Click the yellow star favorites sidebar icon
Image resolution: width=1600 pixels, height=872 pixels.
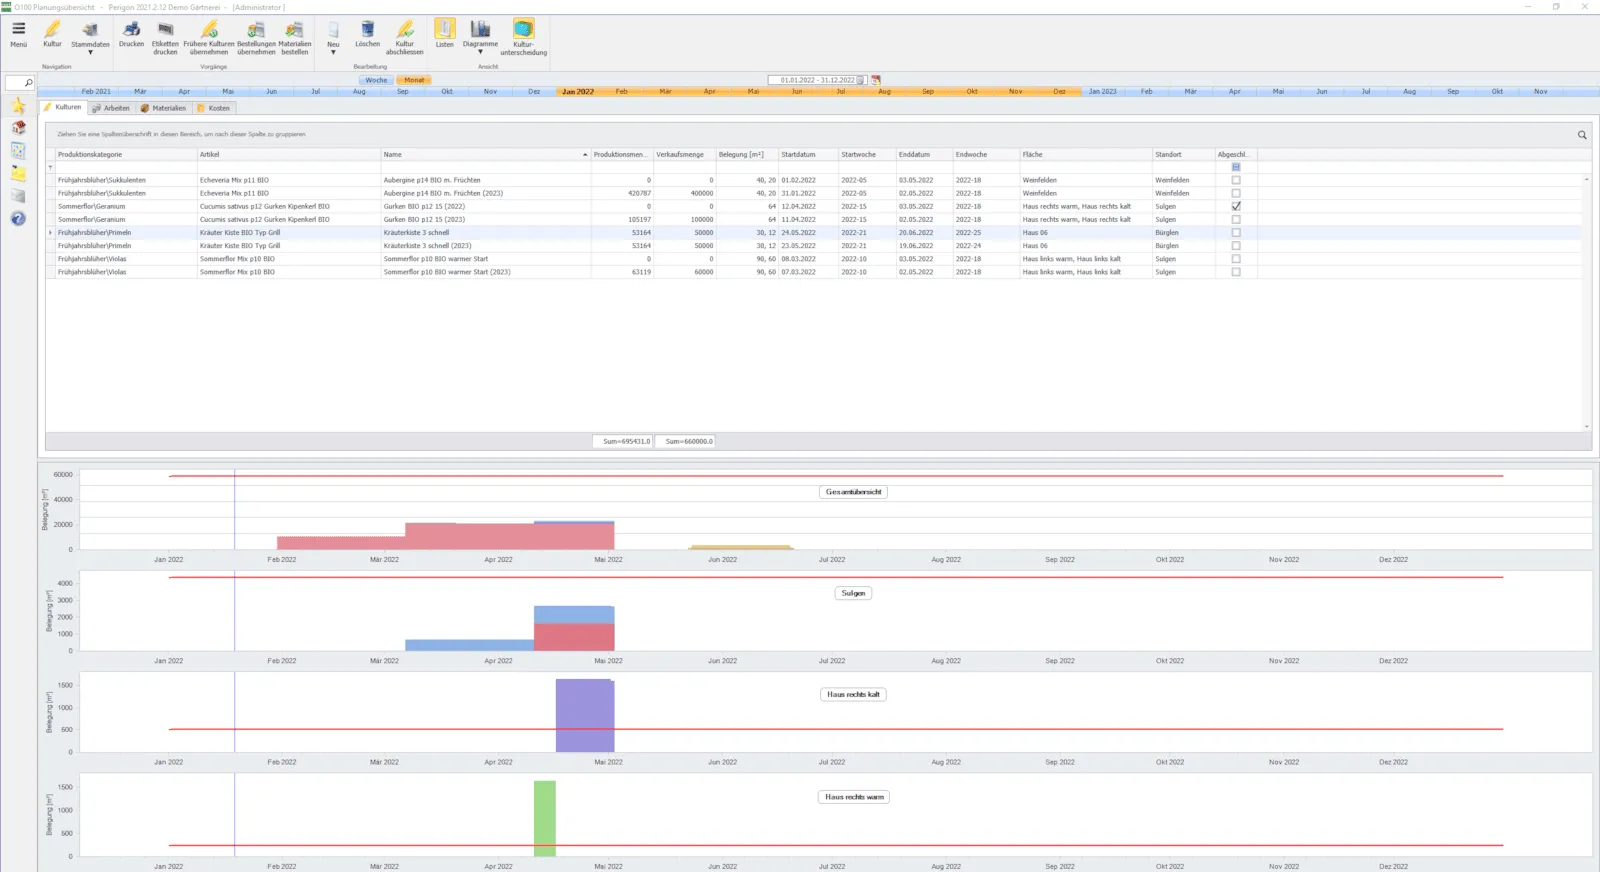[x=18, y=105]
